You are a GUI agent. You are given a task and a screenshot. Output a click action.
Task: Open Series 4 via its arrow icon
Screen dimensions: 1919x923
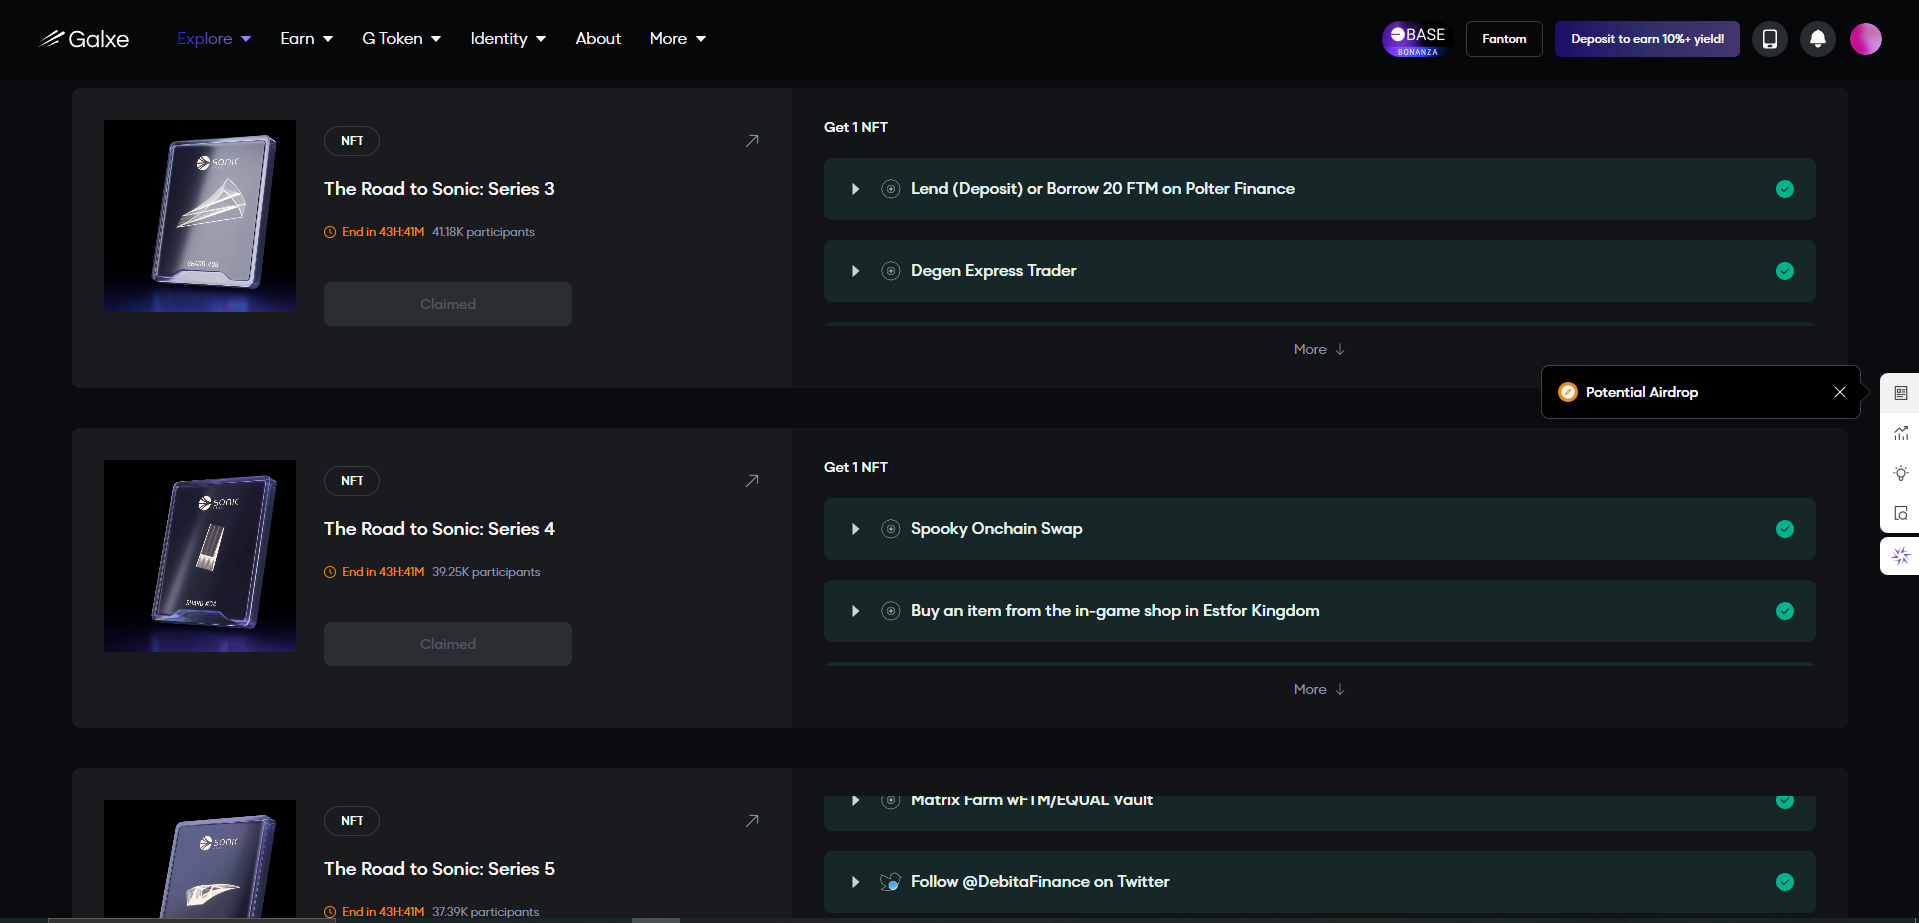pos(752,481)
